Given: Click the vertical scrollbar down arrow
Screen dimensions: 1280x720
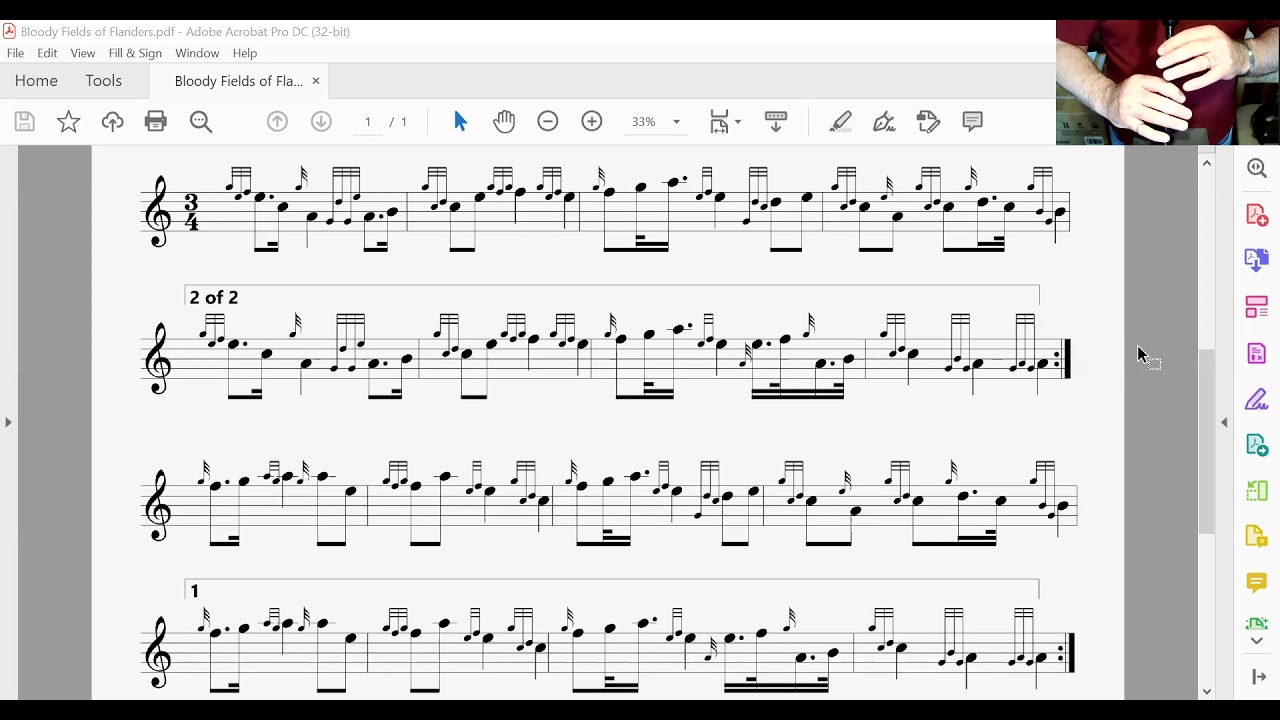Looking at the screenshot, I should coord(1207,691).
